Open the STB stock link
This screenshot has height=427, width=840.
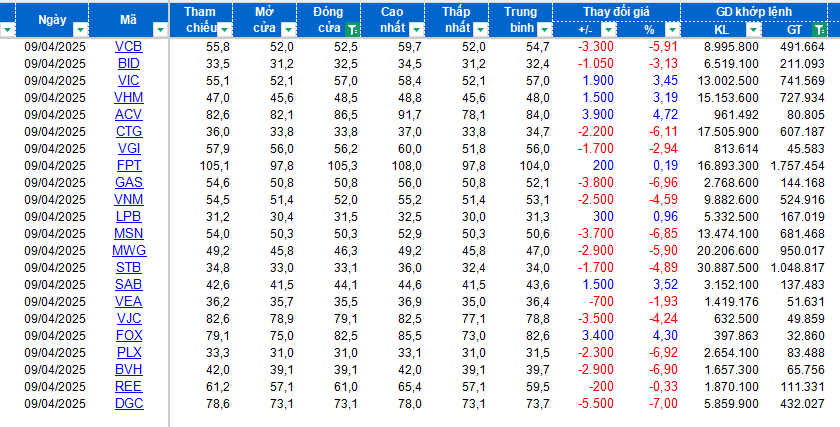click(129, 267)
